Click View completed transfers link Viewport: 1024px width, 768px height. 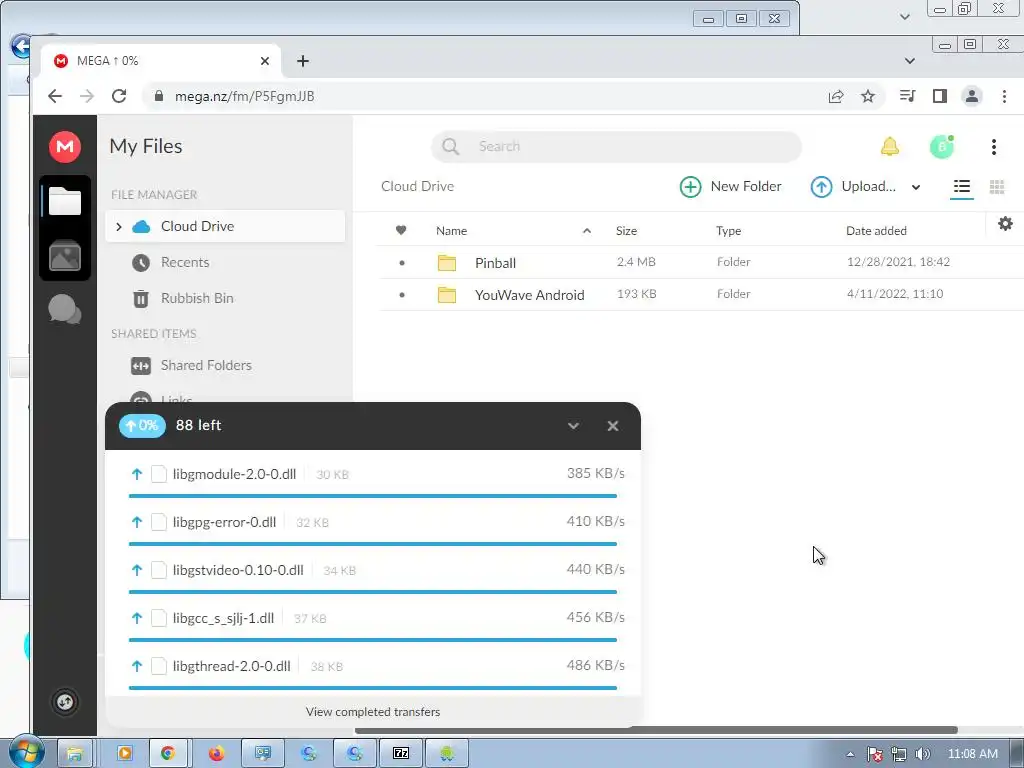[373, 712]
